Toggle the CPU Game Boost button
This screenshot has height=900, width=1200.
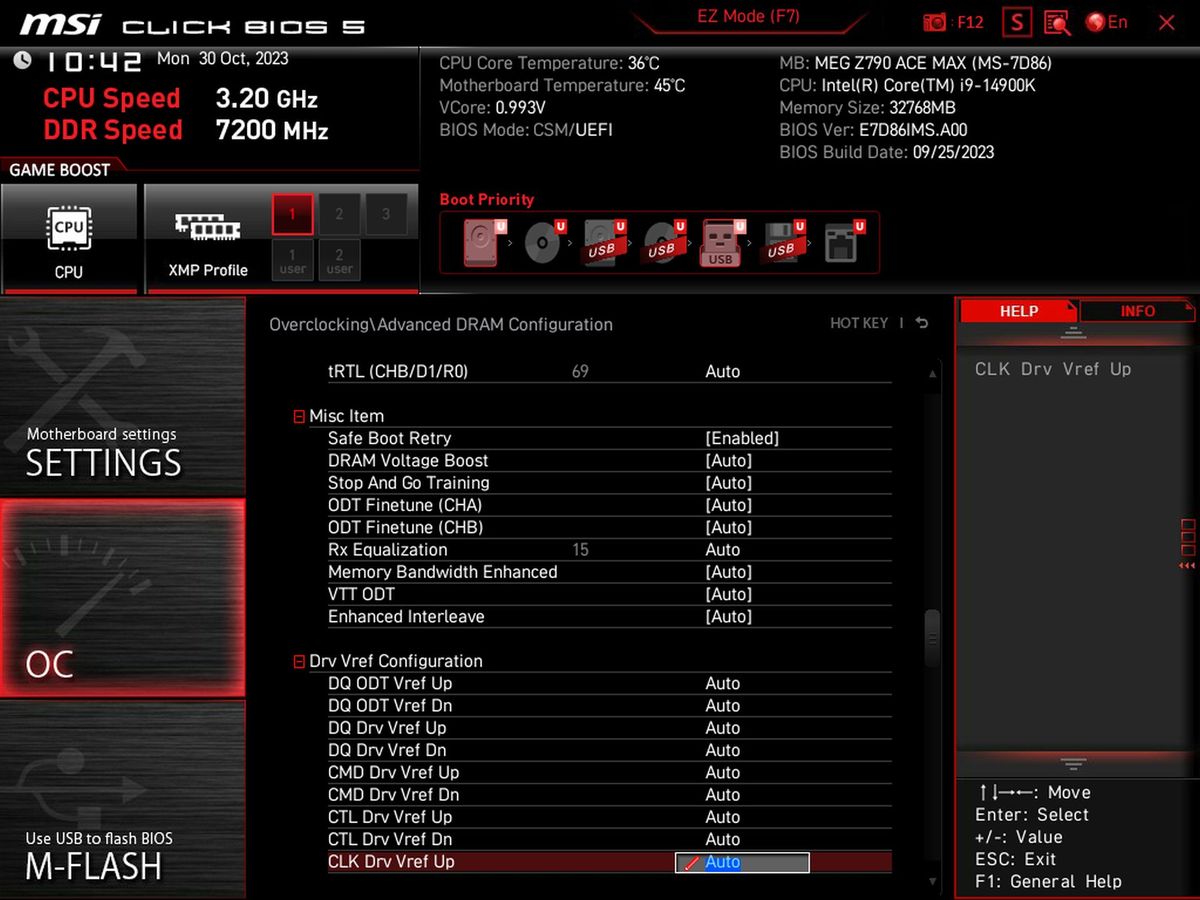tap(69, 239)
